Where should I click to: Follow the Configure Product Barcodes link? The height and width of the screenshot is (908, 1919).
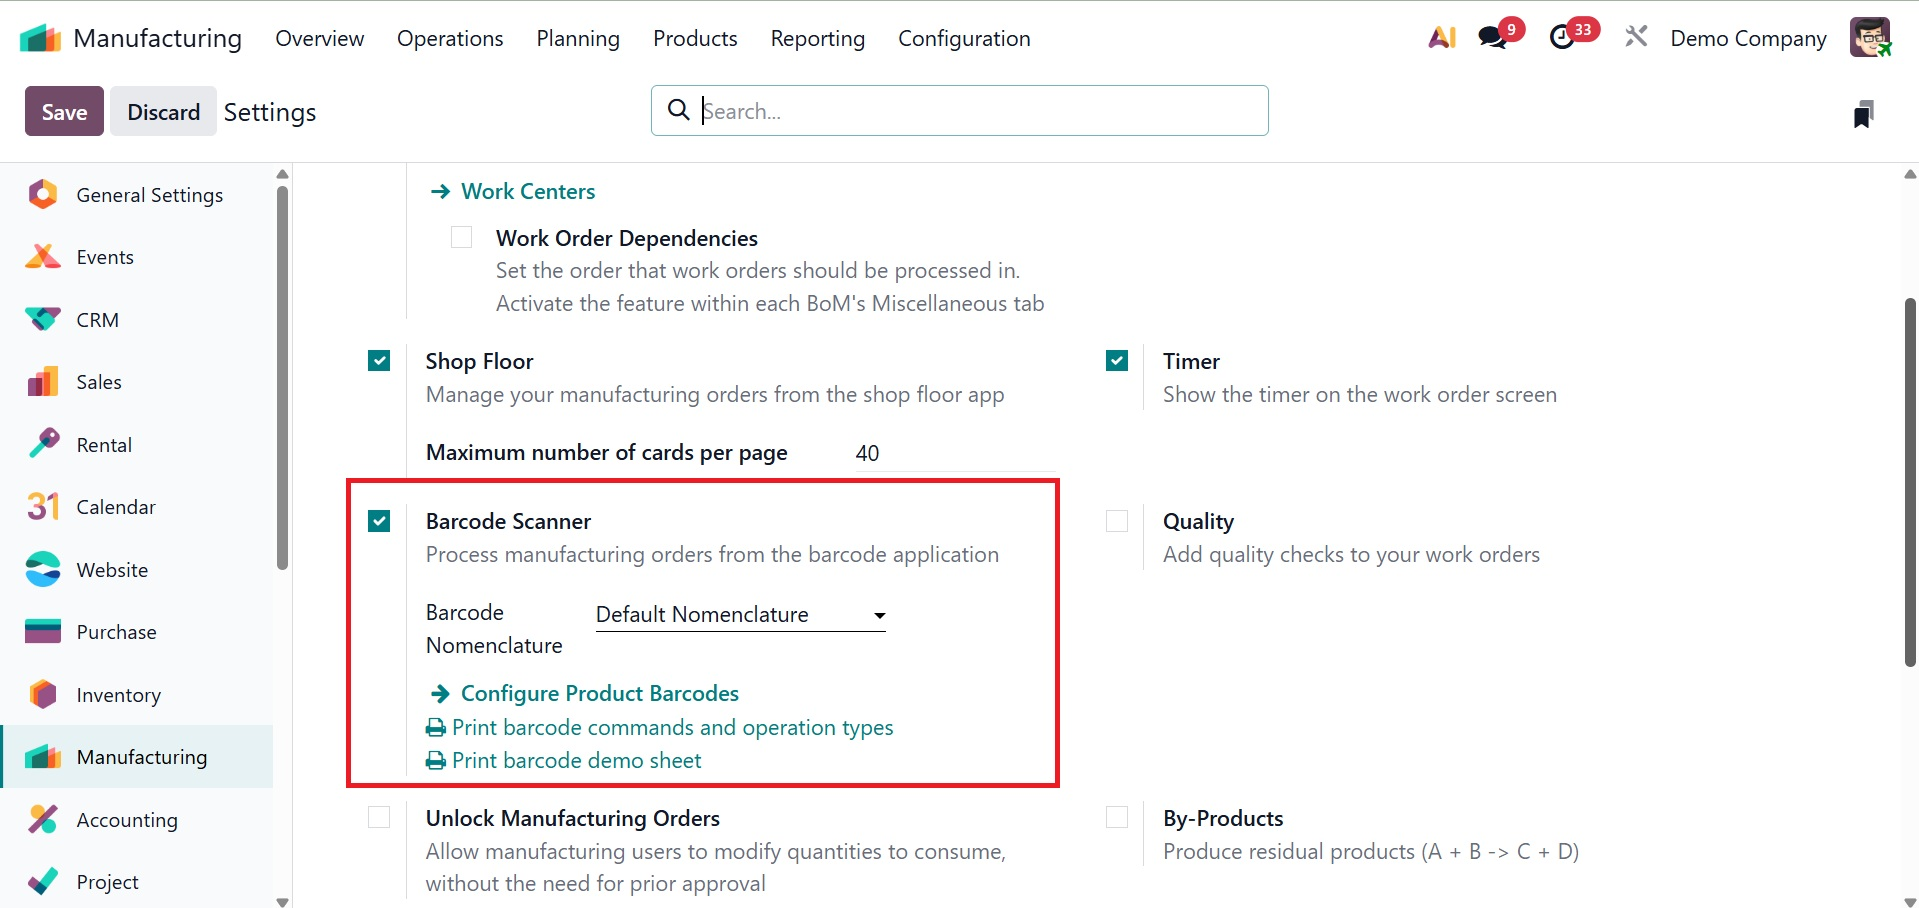[599, 694]
